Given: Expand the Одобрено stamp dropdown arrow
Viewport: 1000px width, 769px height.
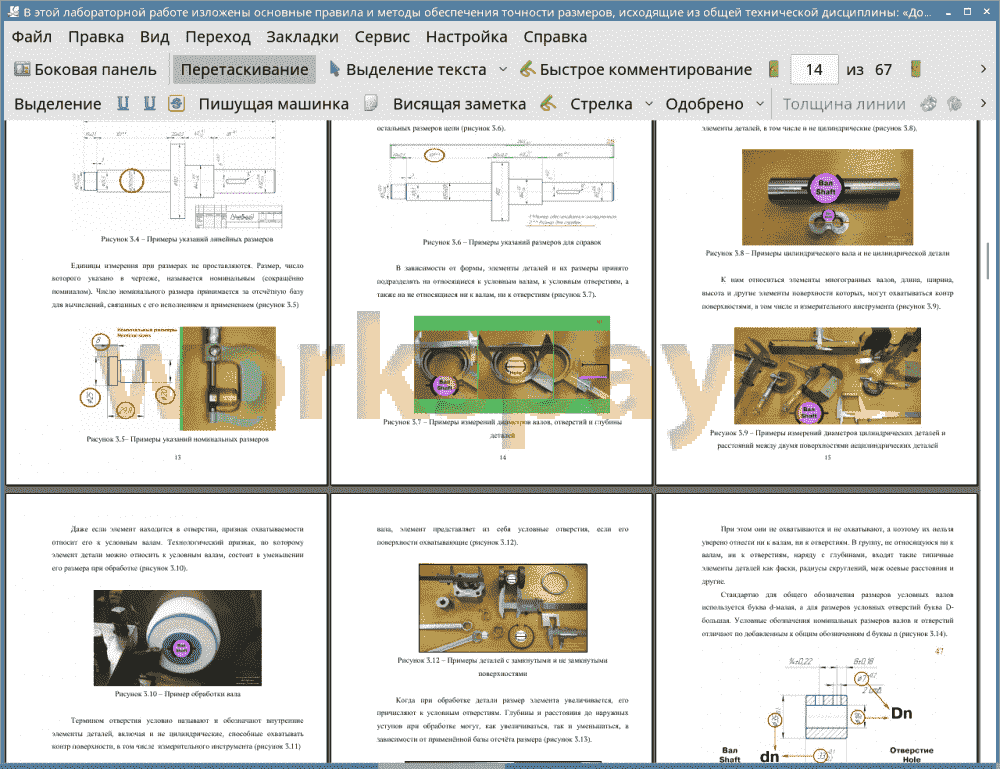Looking at the screenshot, I should (x=760, y=104).
